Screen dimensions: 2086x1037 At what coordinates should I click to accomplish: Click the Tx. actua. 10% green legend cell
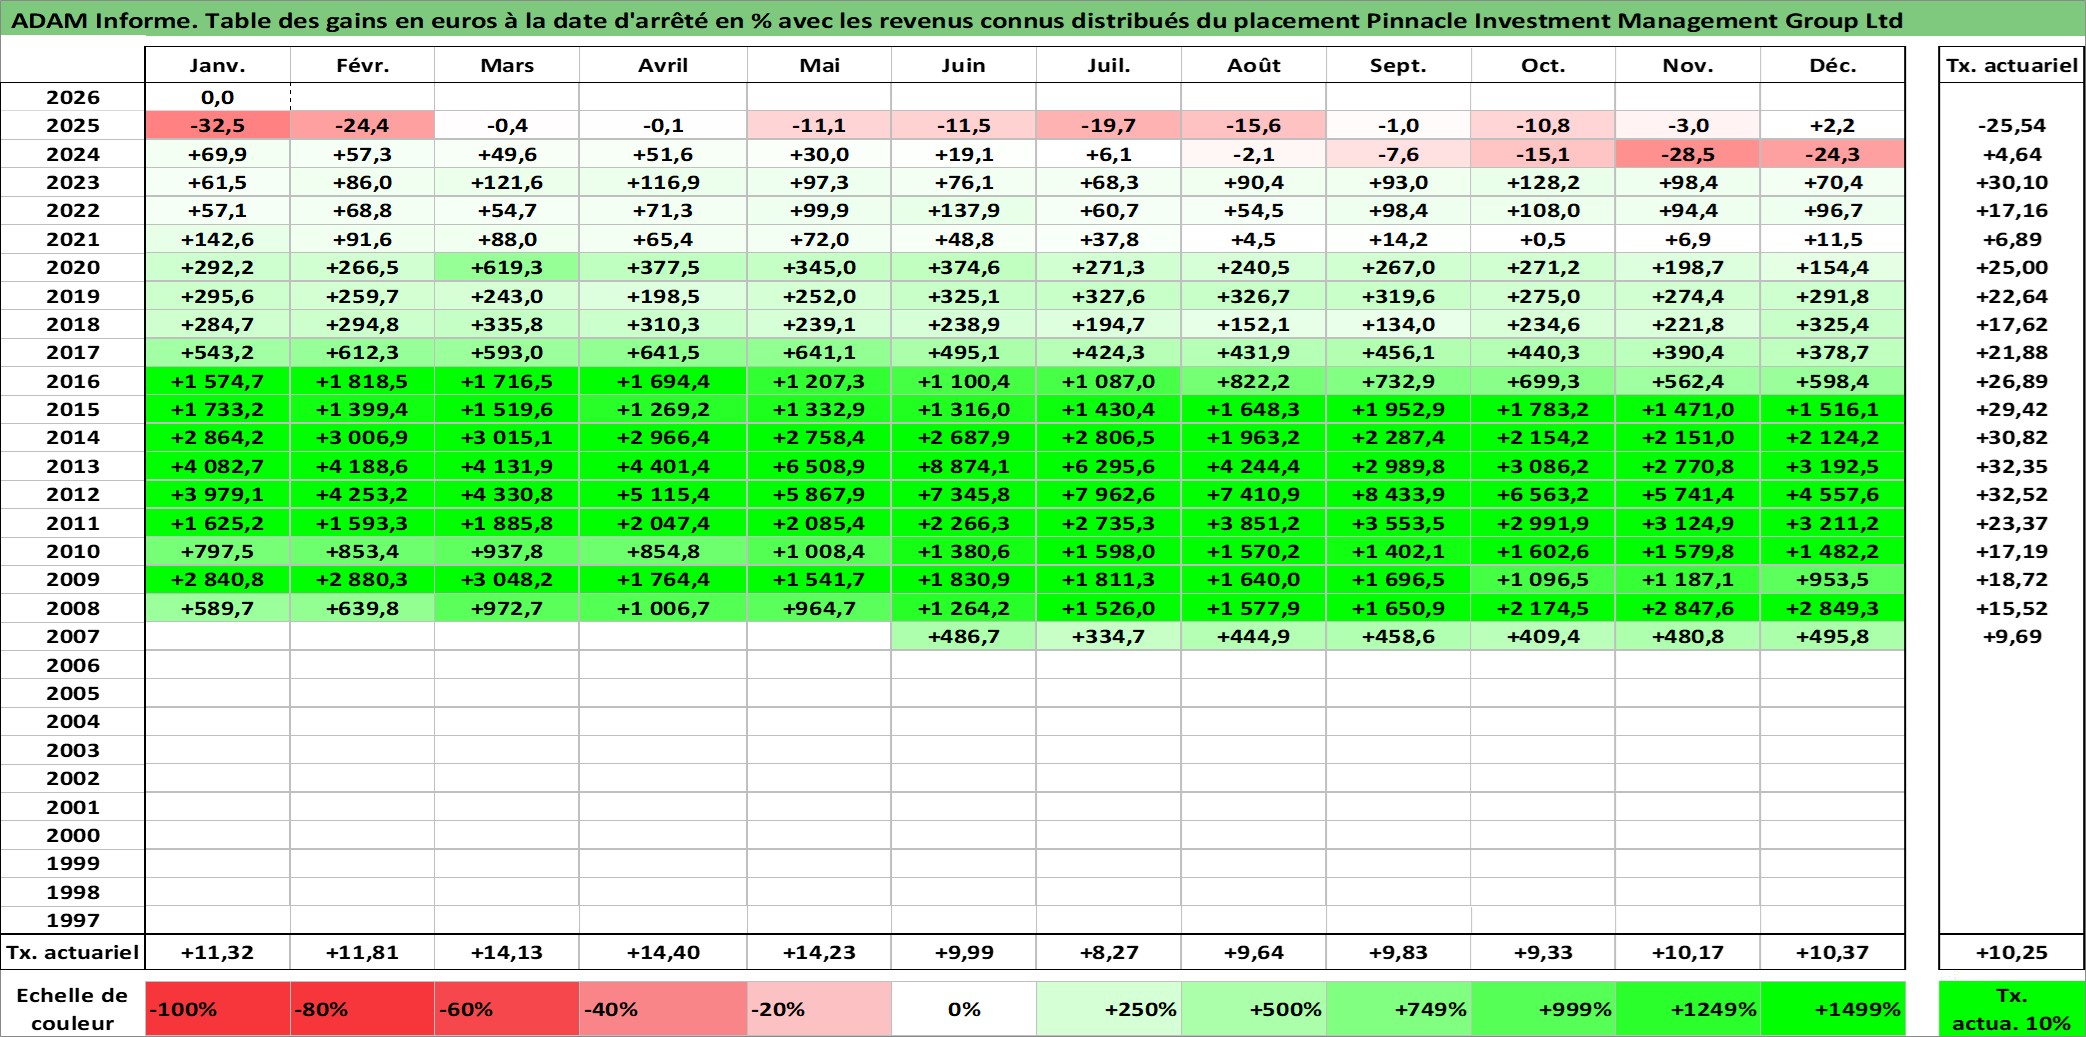(x=2011, y=1009)
